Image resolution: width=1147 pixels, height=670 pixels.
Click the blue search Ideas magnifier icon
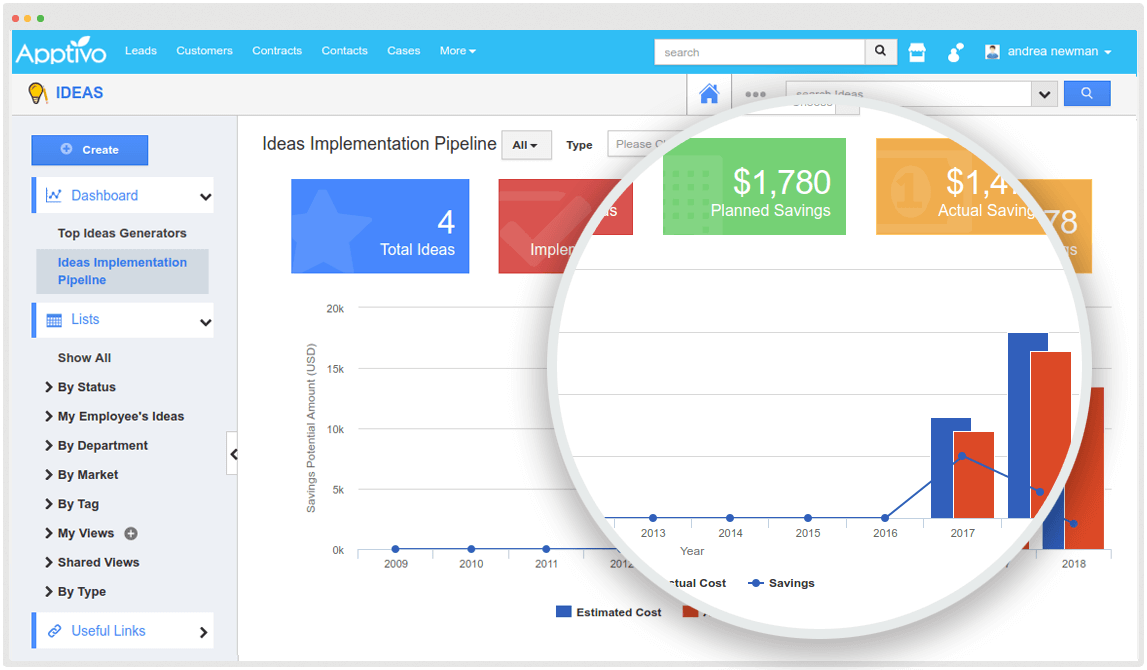pos(1087,93)
